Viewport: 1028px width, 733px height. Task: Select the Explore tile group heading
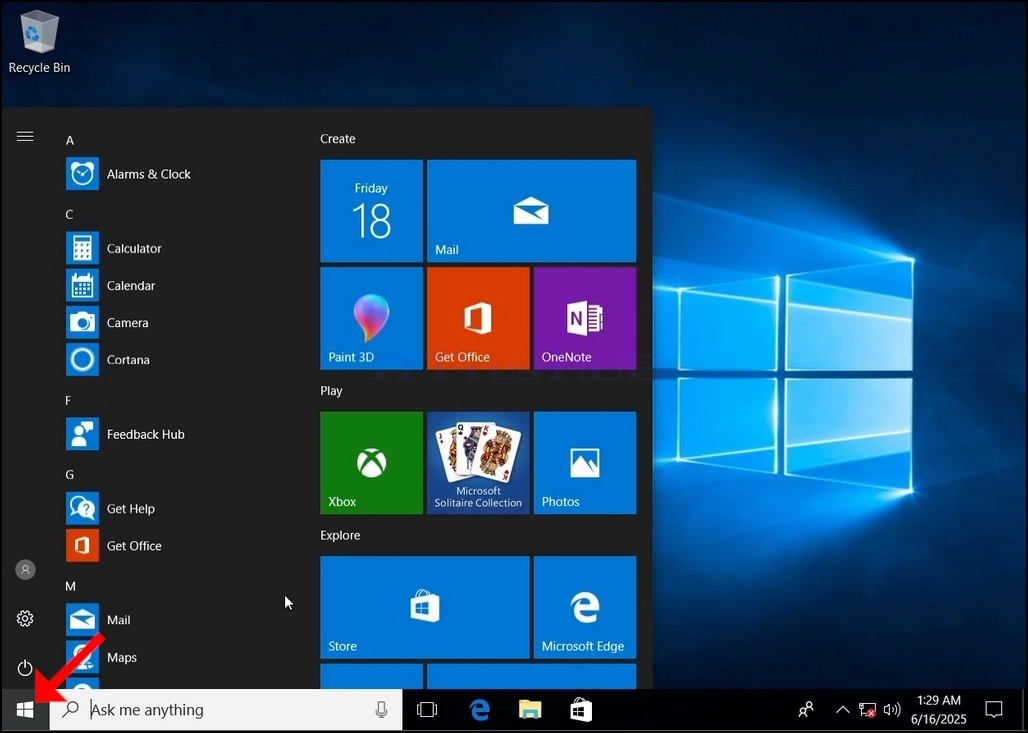click(x=340, y=536)
